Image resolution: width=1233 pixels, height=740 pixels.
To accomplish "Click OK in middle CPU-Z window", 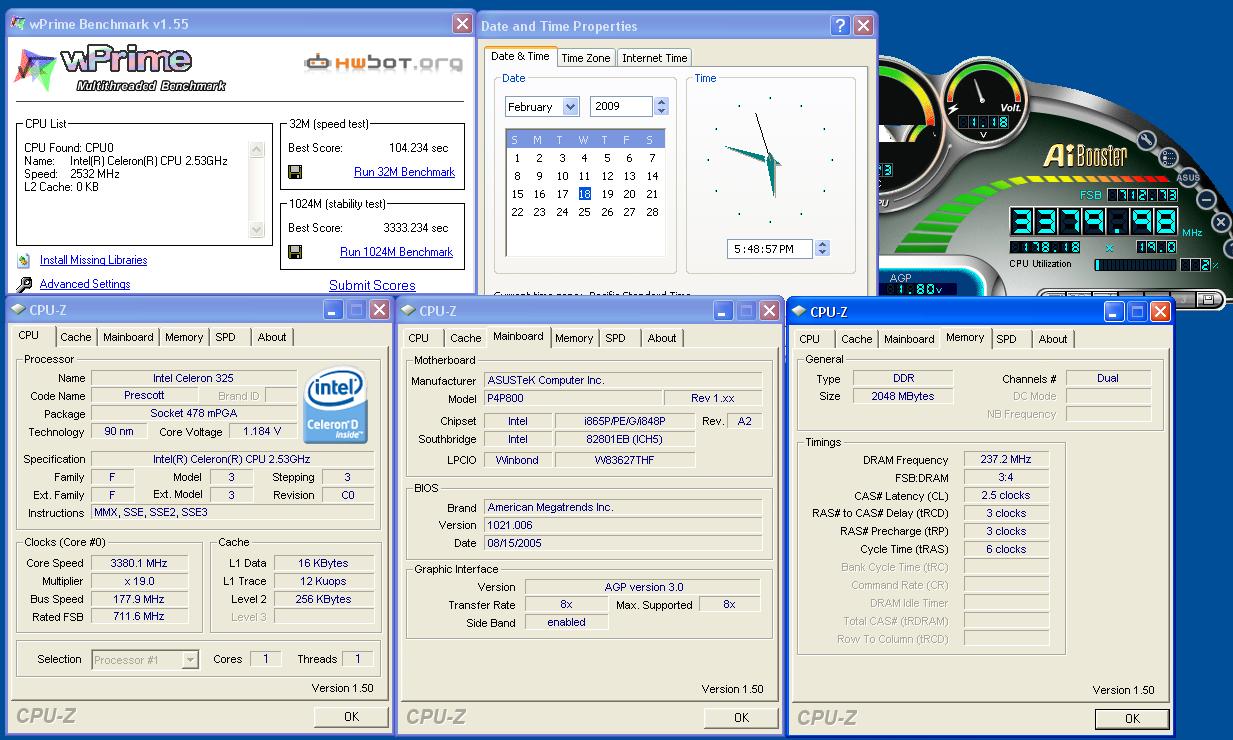I will coord(741,717).
